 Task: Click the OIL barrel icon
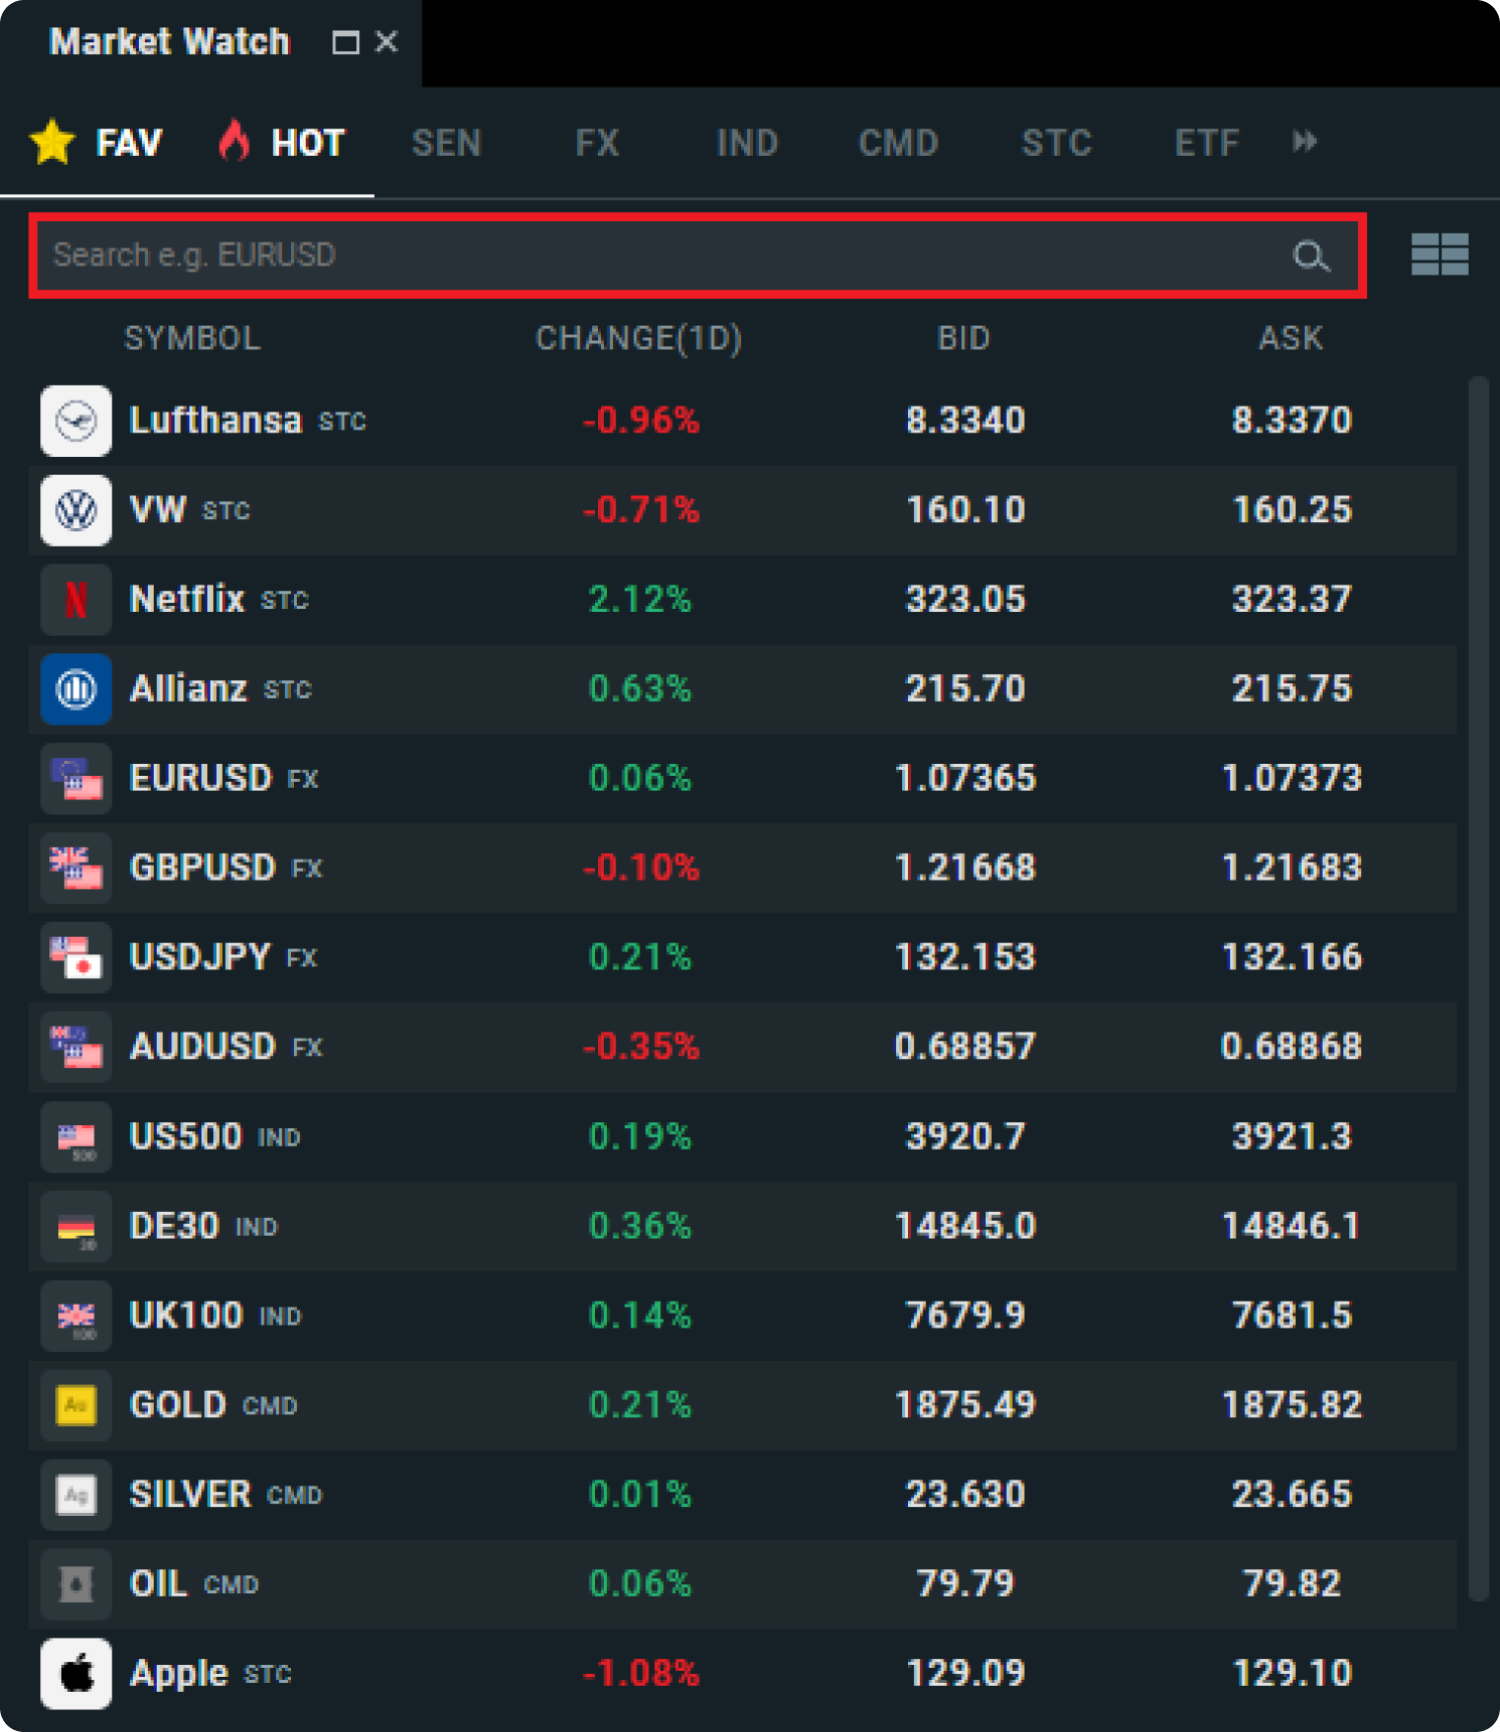click(x=76, y=1584)
